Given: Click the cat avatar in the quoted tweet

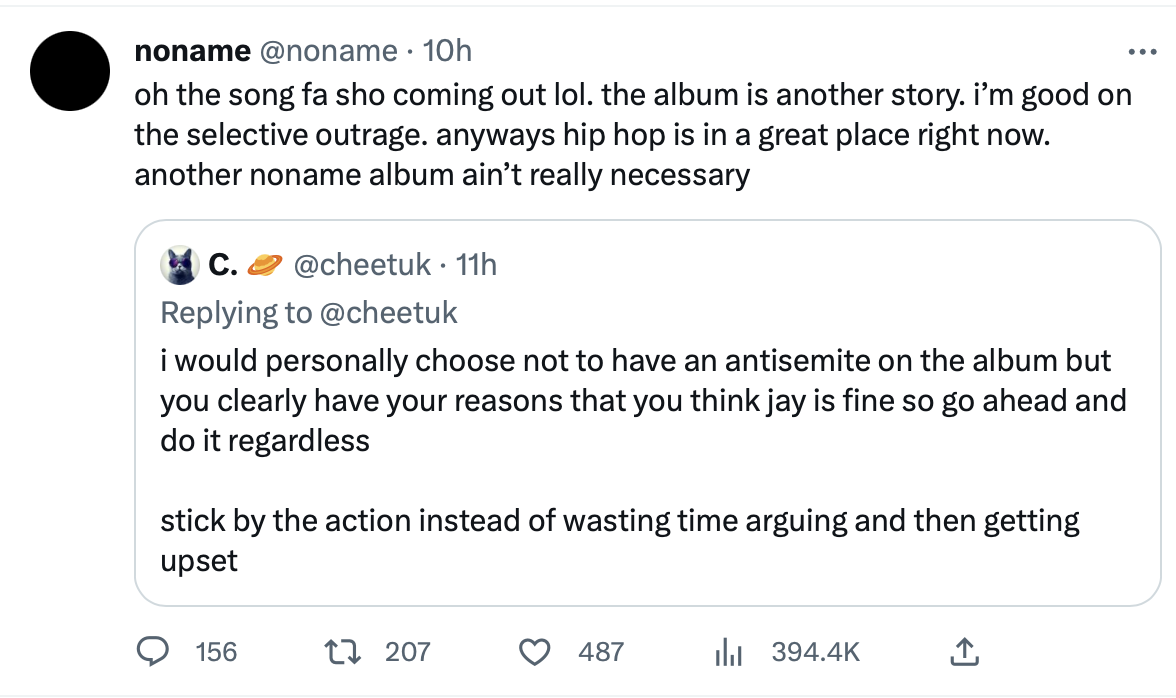Looking at the screenshot, I should tap(180, 265).
